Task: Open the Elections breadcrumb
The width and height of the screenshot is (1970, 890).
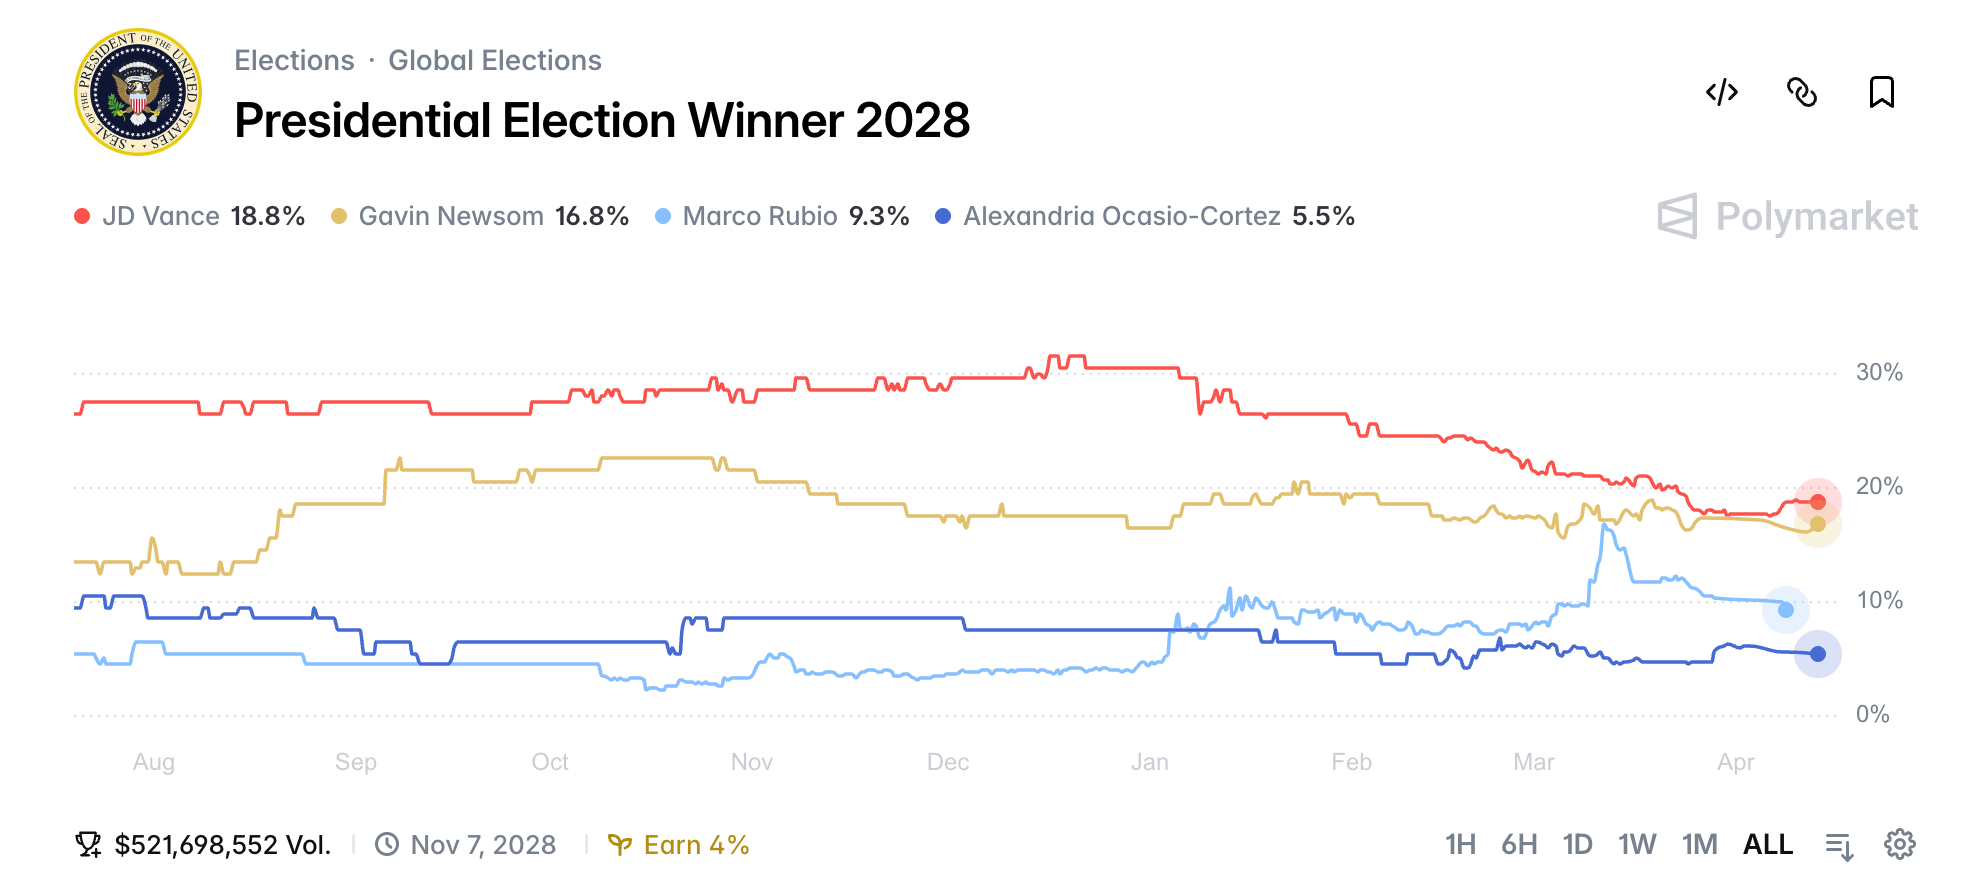Action: point(294,60)
